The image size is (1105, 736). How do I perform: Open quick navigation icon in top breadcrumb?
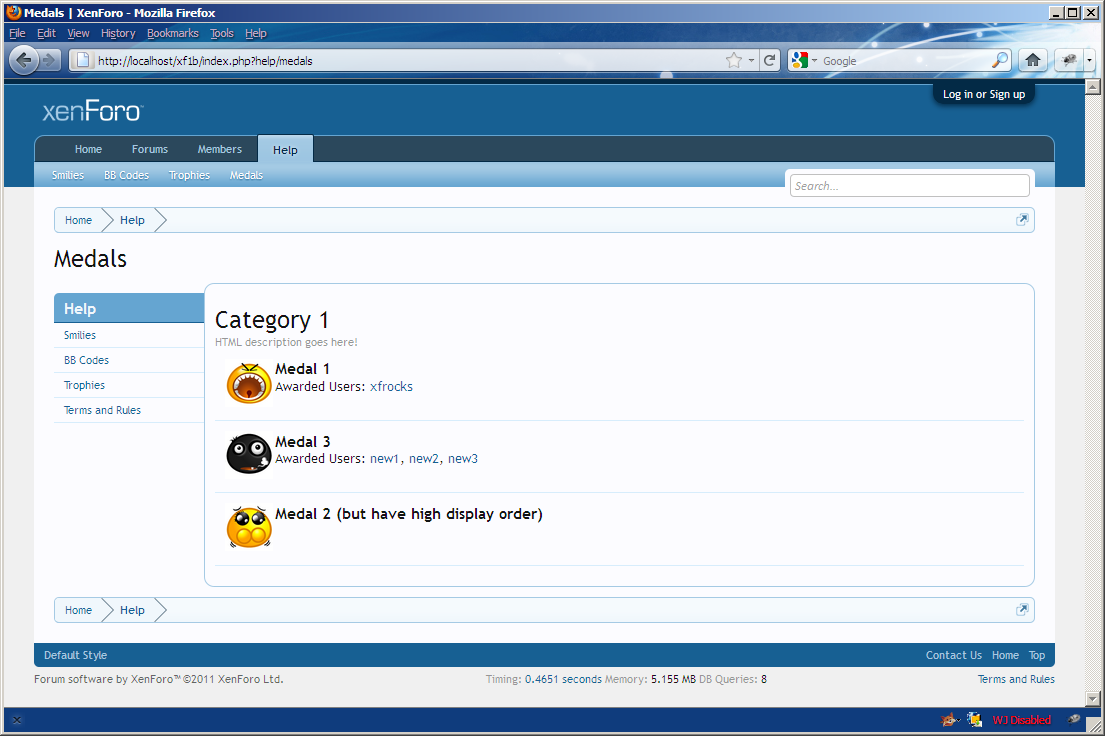coord(1022,220)
